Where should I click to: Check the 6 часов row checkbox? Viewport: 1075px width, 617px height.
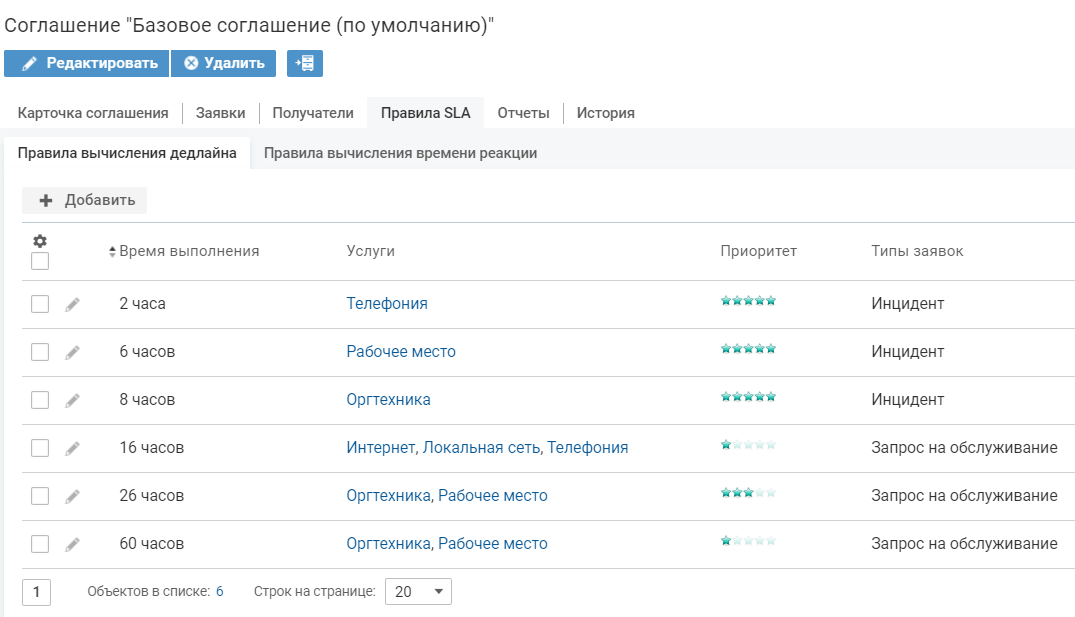(x=40, y=352)
